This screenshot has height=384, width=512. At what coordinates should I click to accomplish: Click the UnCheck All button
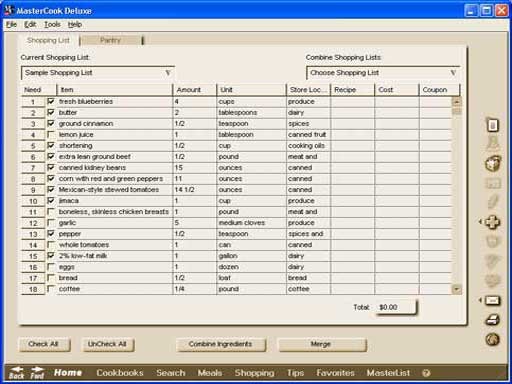pos(107,344)
